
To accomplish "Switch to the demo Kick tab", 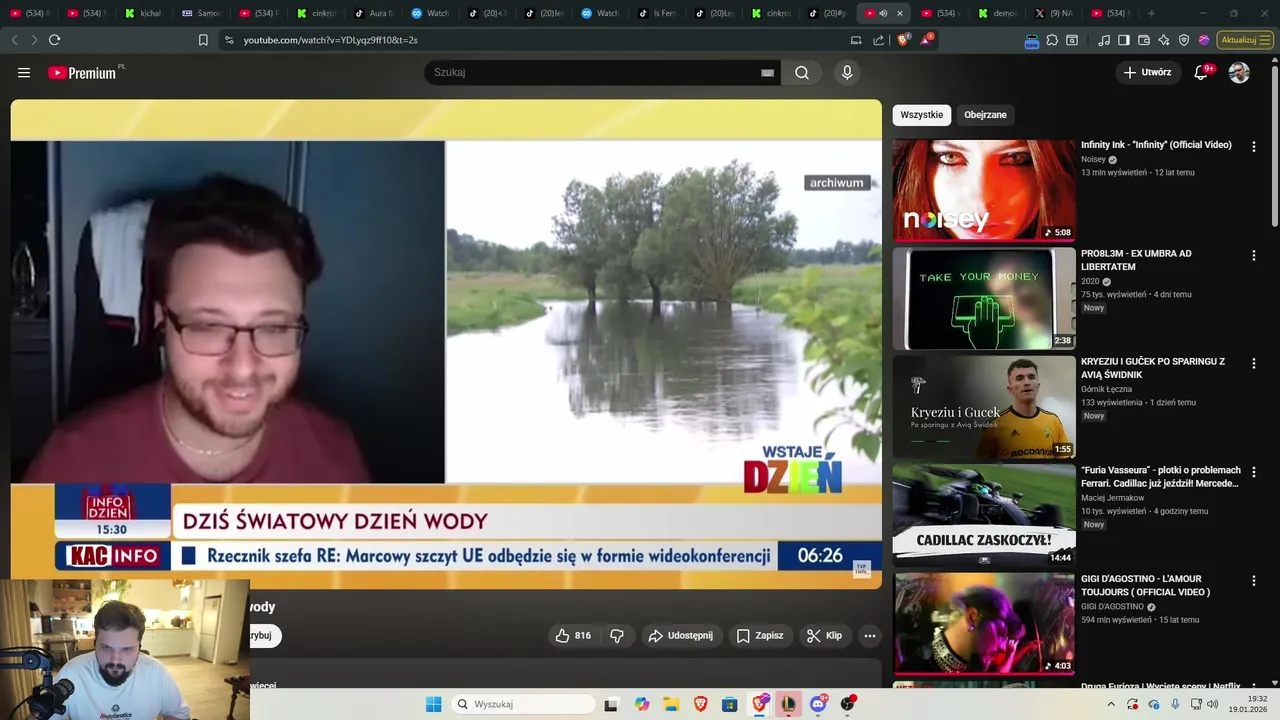I will tap(998, 13).
